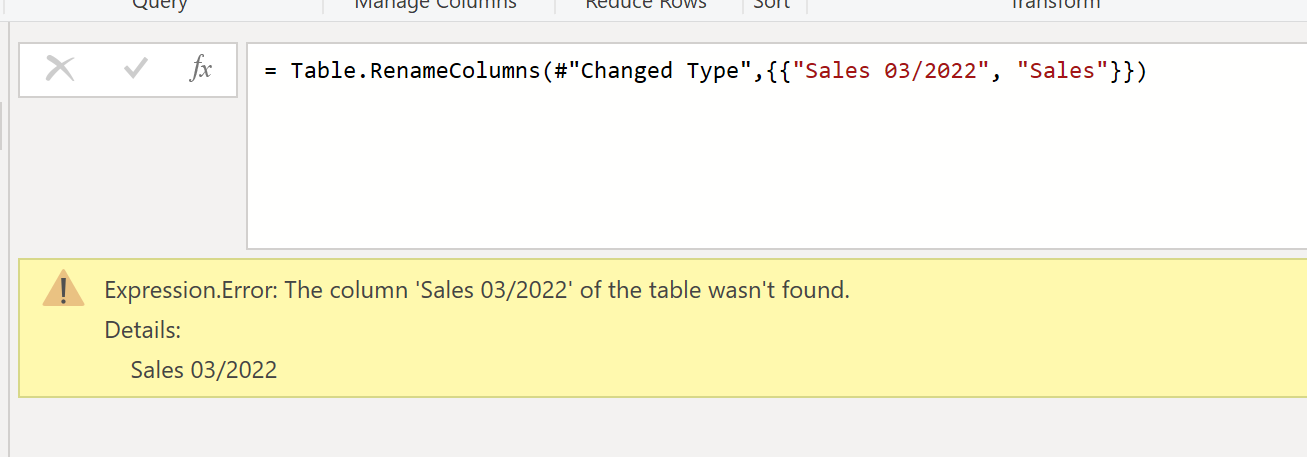Viewport: 1307px width, 457px height.
Task: Click the Query ribbon group label
Action: tap(160, 4)
